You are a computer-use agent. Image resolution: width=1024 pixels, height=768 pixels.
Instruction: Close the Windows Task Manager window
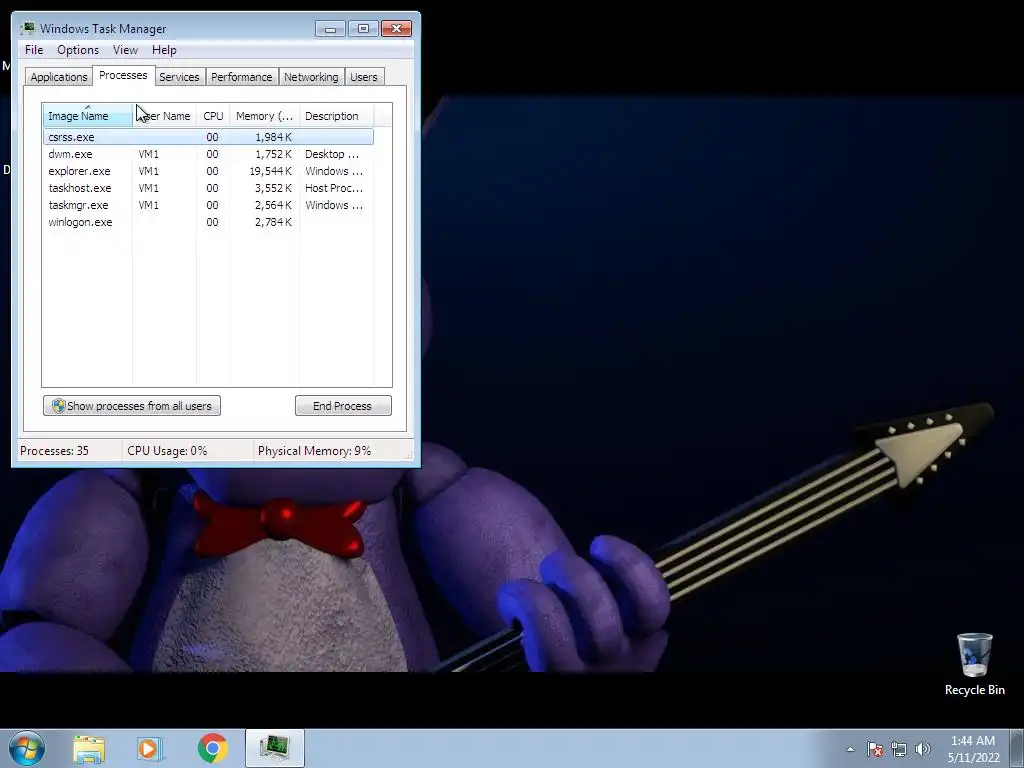pyautogui.click(x=396, y=29)
